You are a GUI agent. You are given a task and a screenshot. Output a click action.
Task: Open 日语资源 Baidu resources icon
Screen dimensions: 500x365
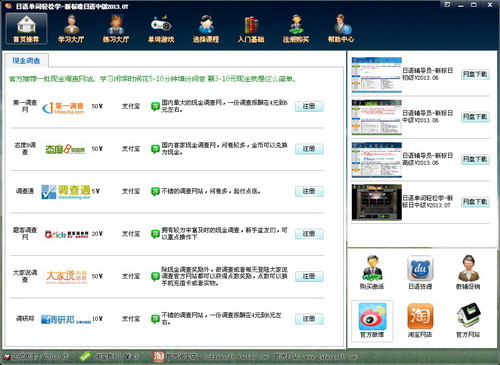point(420,272)
